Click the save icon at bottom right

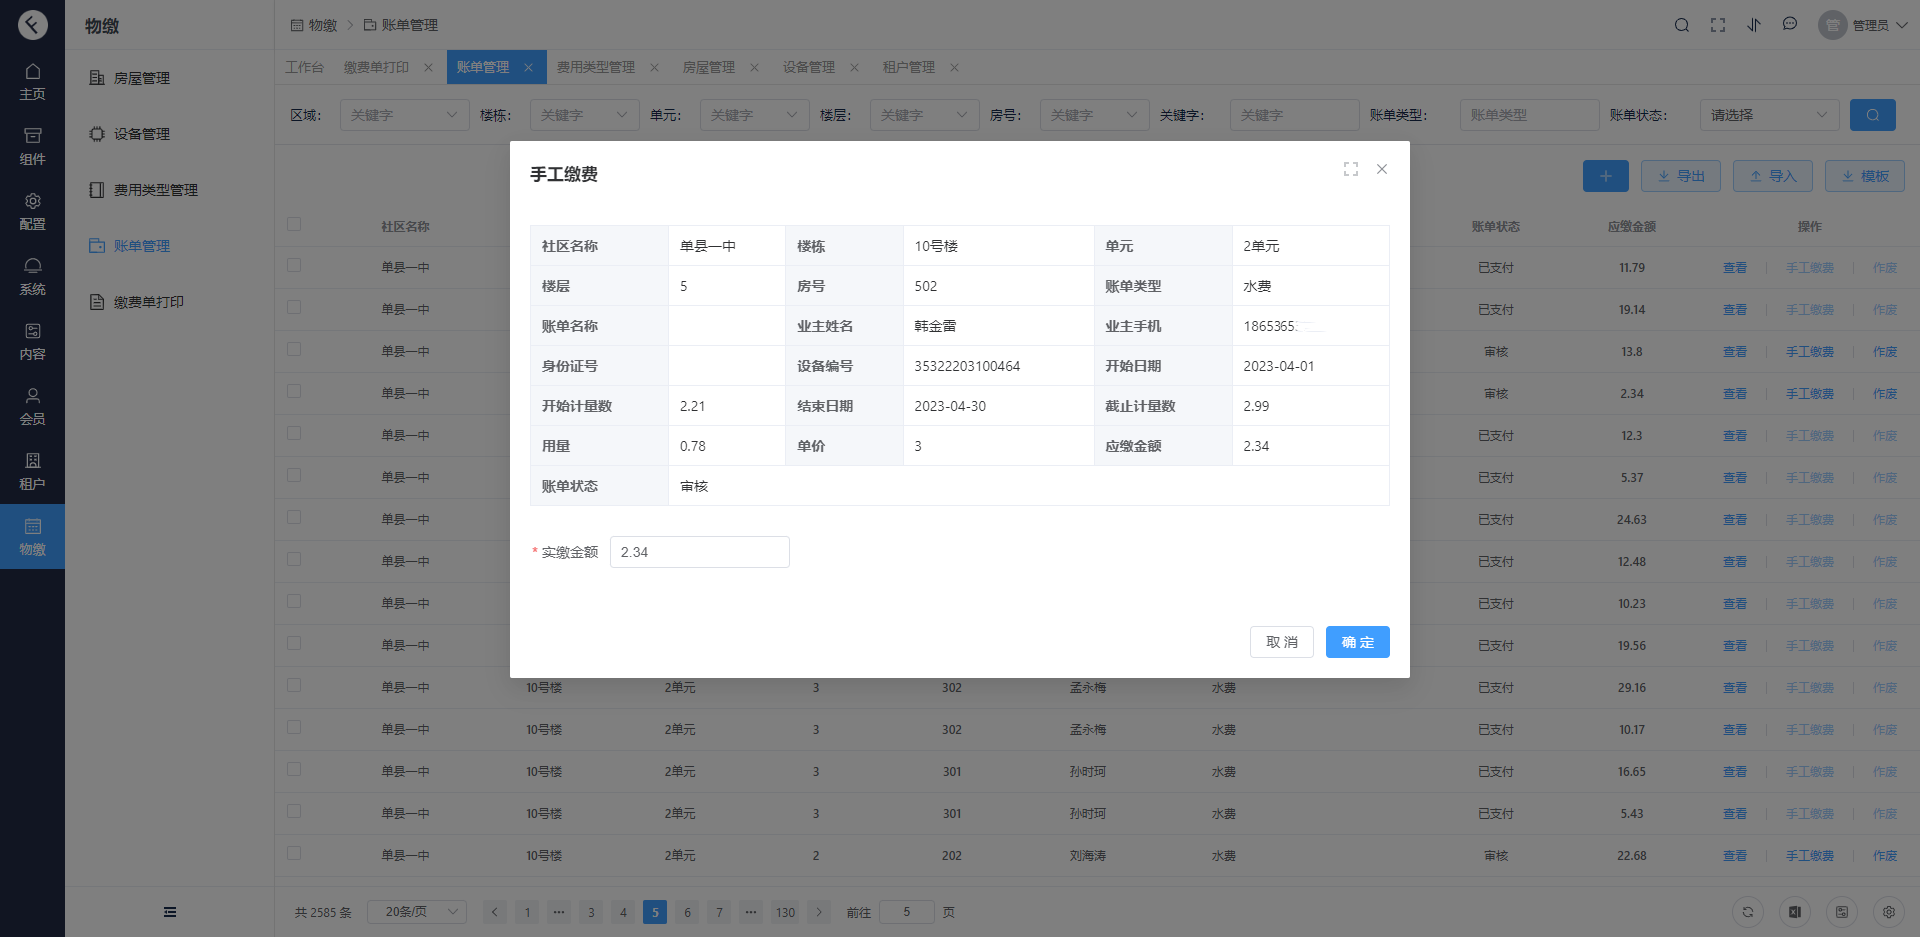[x=1842, y=912]
